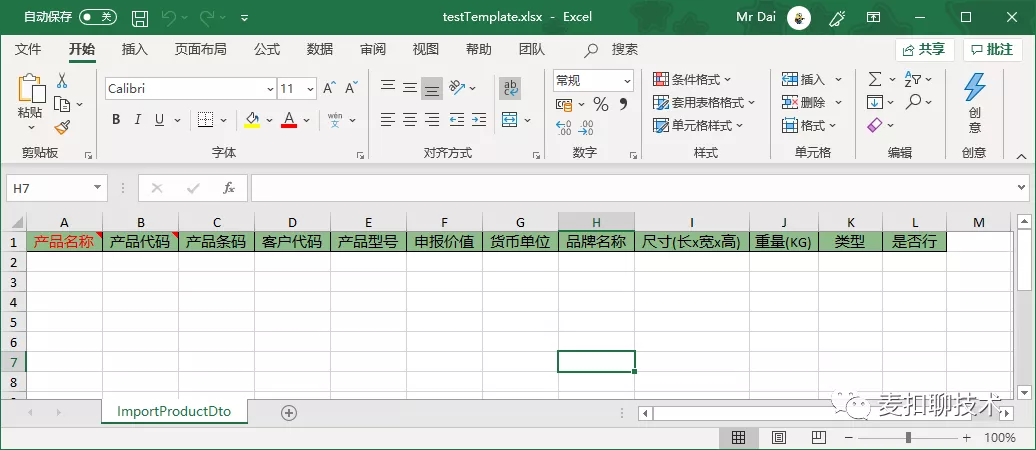
Task: Click the Copy icon in clipboard group
Action: pyautogui.click(x=61, y=104)
